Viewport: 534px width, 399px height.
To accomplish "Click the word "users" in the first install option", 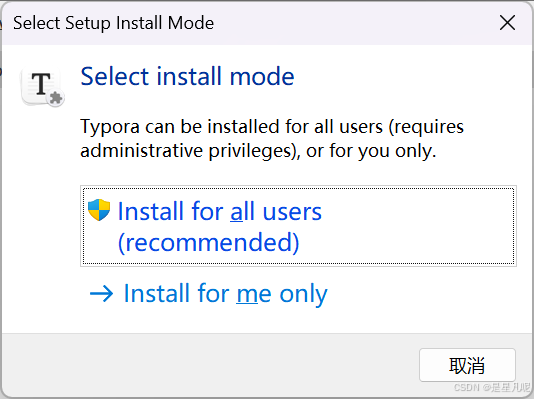I will click(292, 212).
